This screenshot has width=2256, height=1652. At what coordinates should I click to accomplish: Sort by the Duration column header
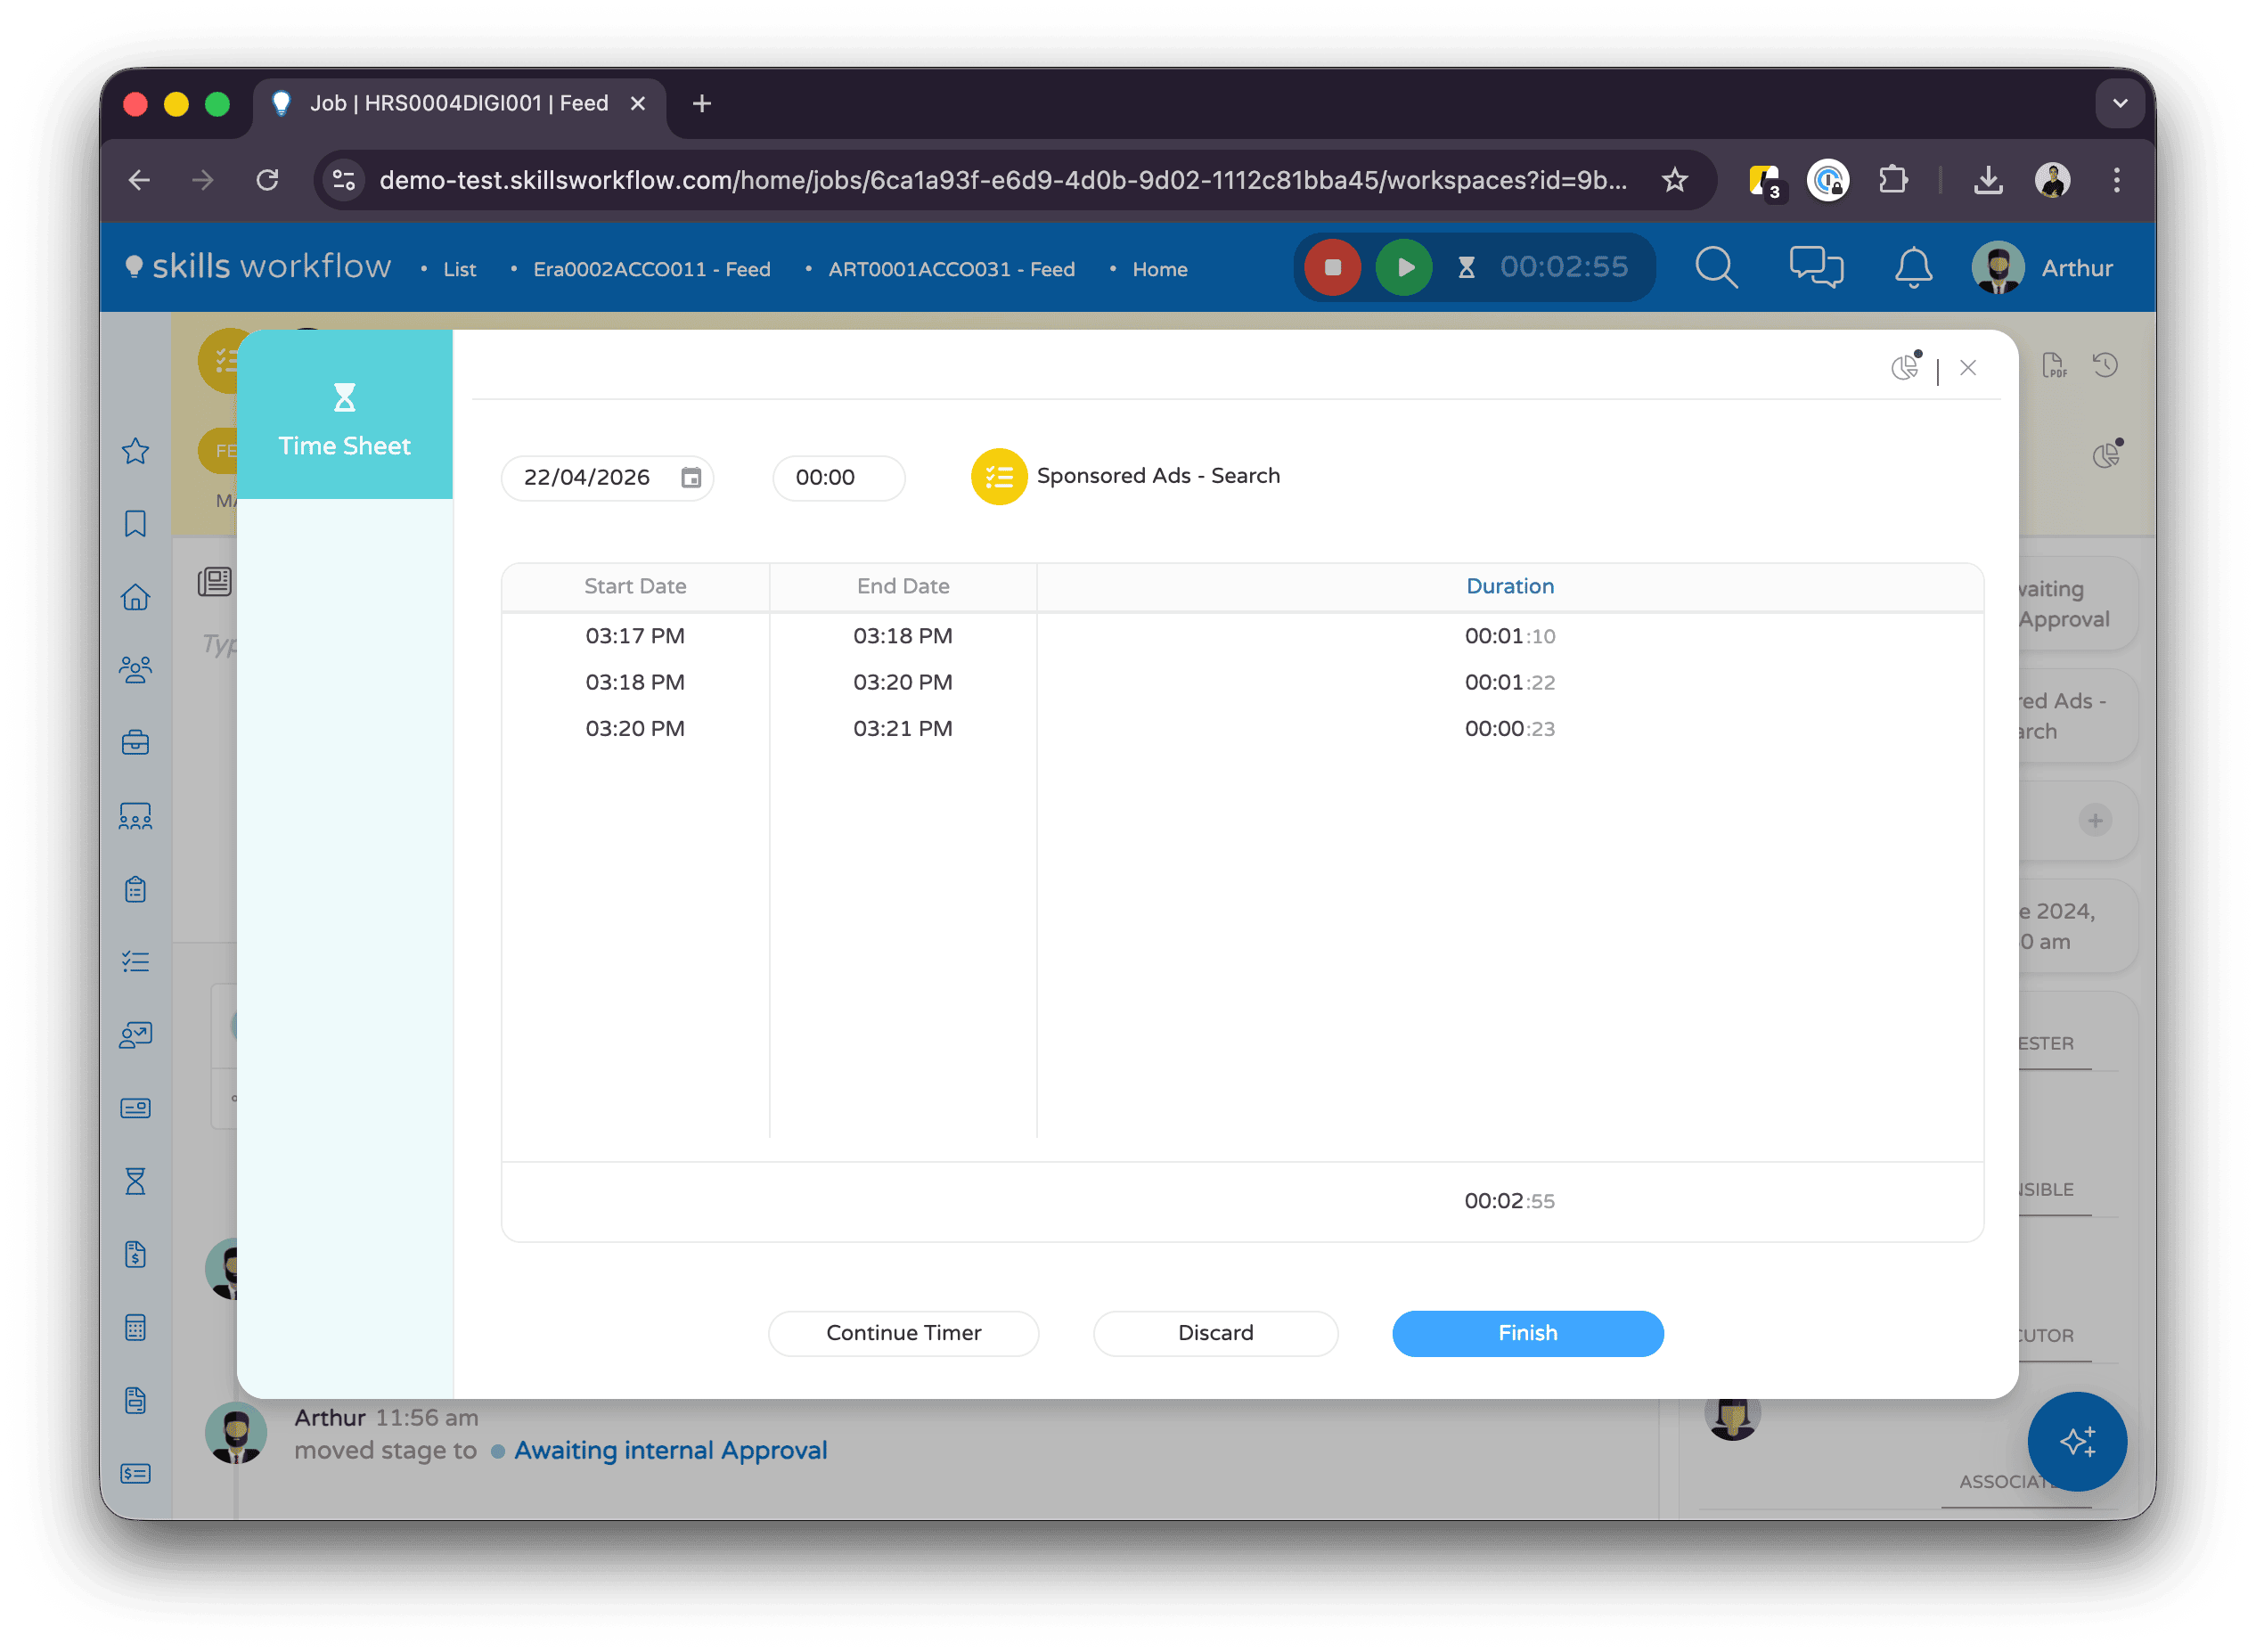click(1509, 586)
